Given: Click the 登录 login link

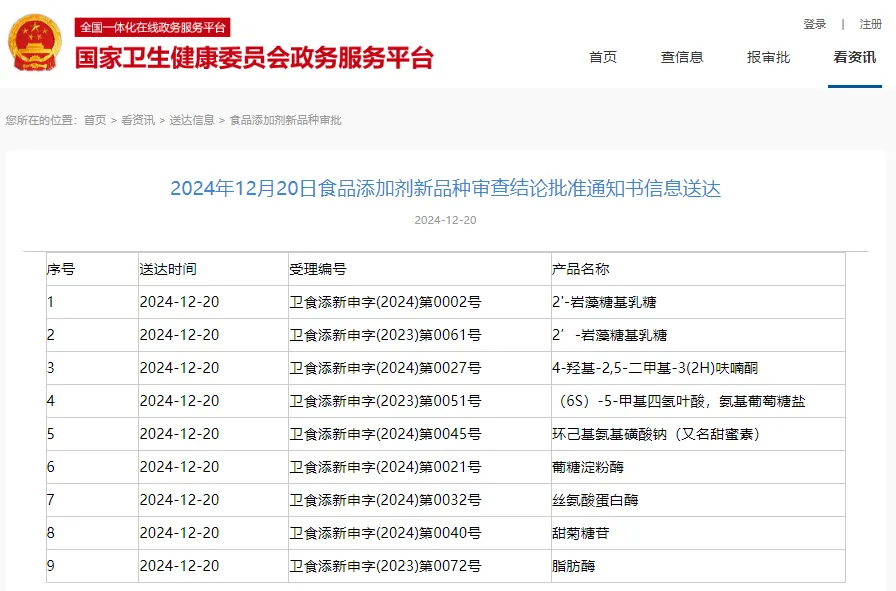Looking at the screenshot, I should (814, 24).
